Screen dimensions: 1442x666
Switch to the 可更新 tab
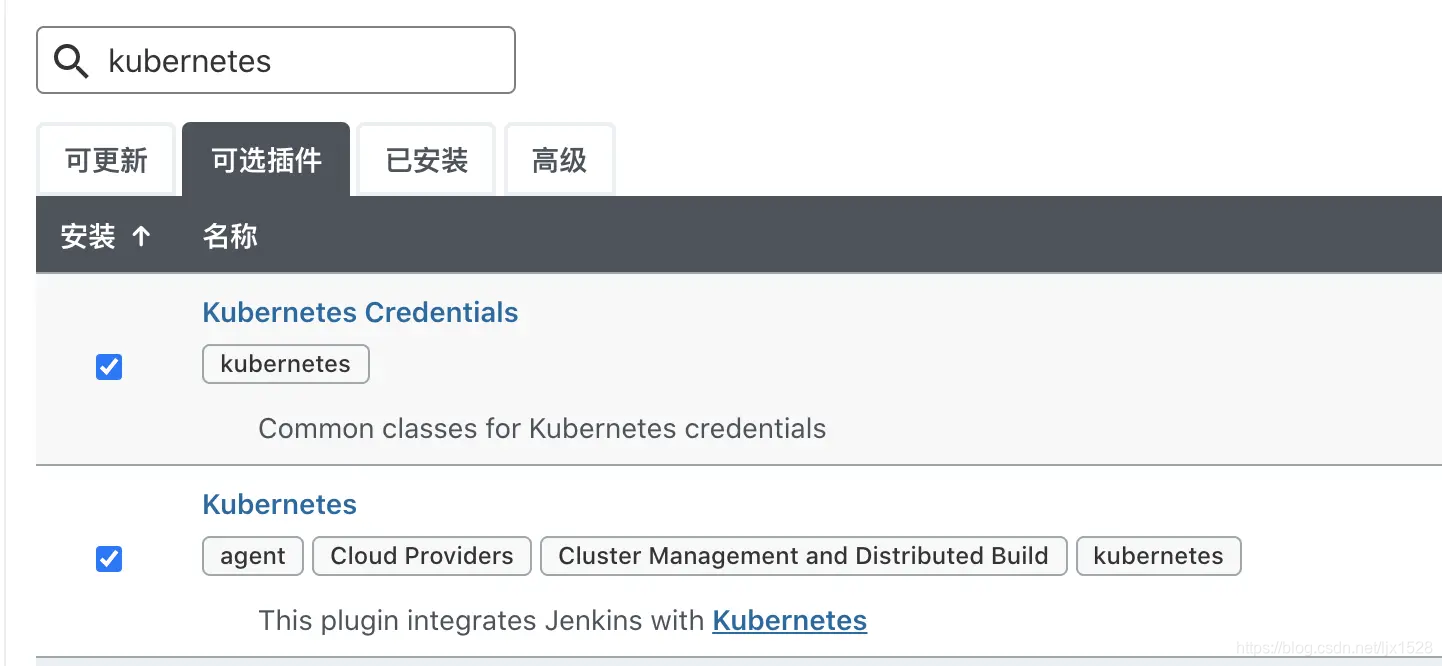point(106,160)
